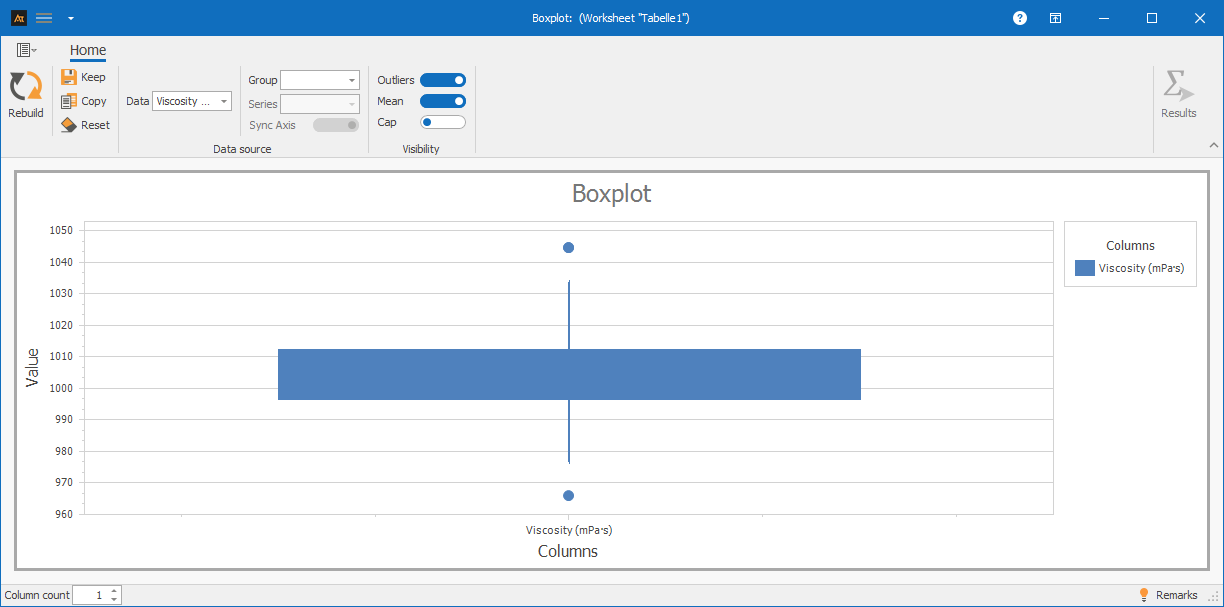Screen dimensions: 1224x607
Task: Click the Keep save icon
Action: [x=69, y=77]
